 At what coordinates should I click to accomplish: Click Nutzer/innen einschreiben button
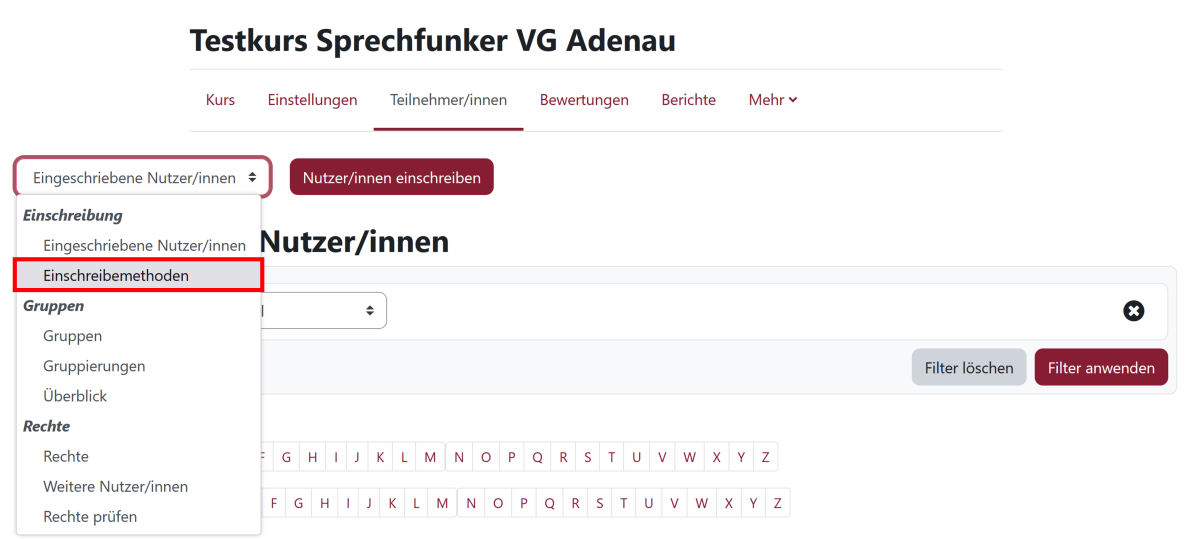[x=392, y=178]
